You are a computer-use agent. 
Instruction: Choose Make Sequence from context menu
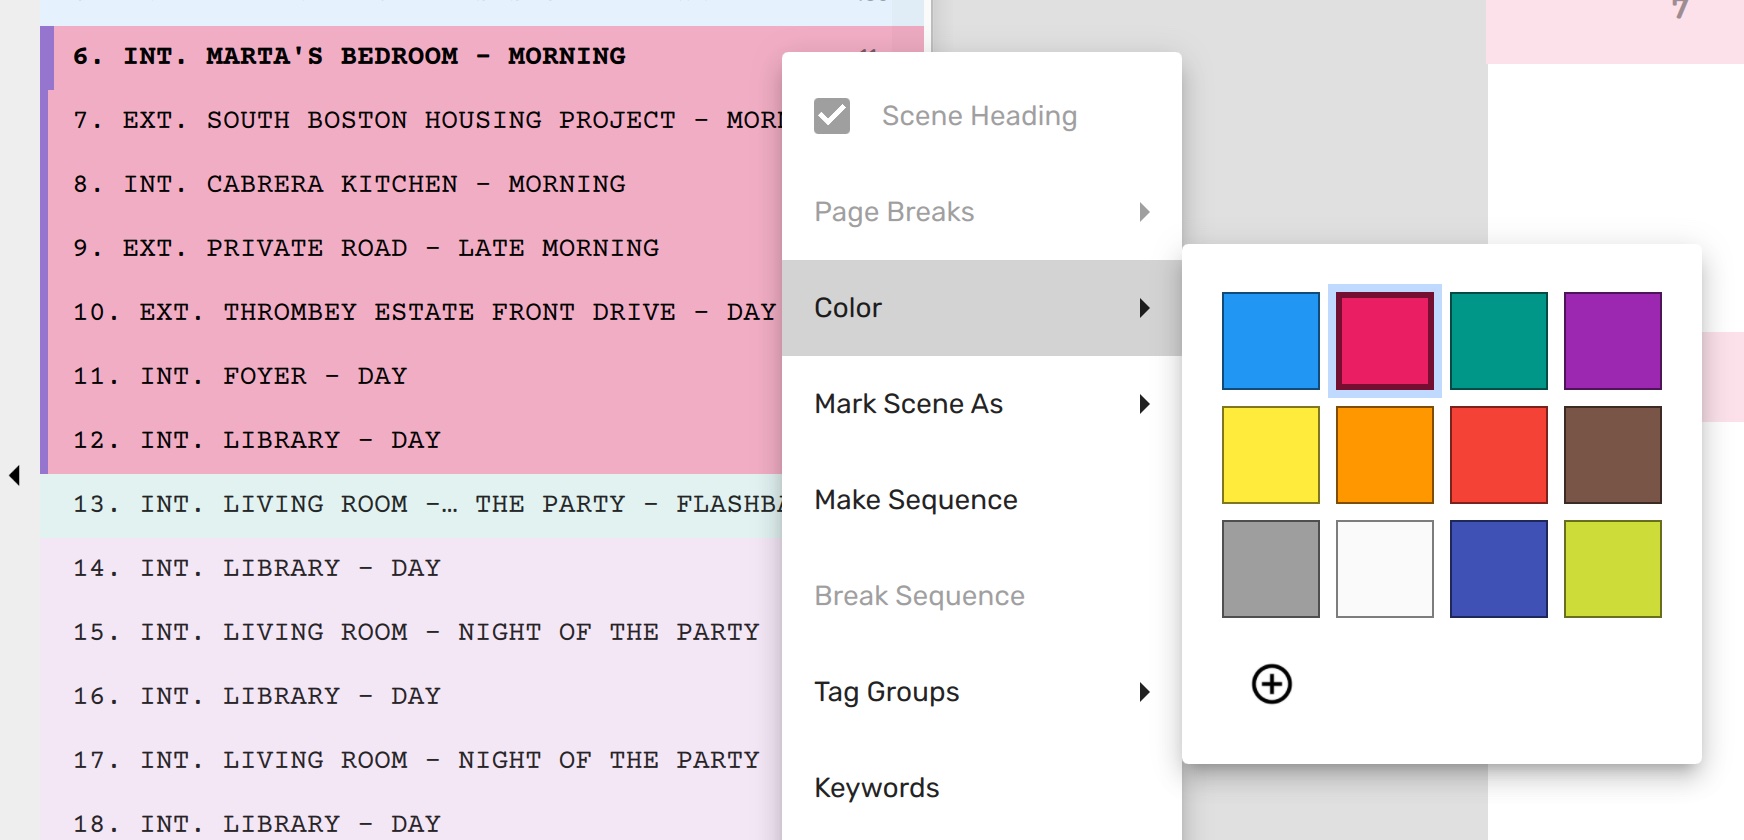click(x=916, y=500)
